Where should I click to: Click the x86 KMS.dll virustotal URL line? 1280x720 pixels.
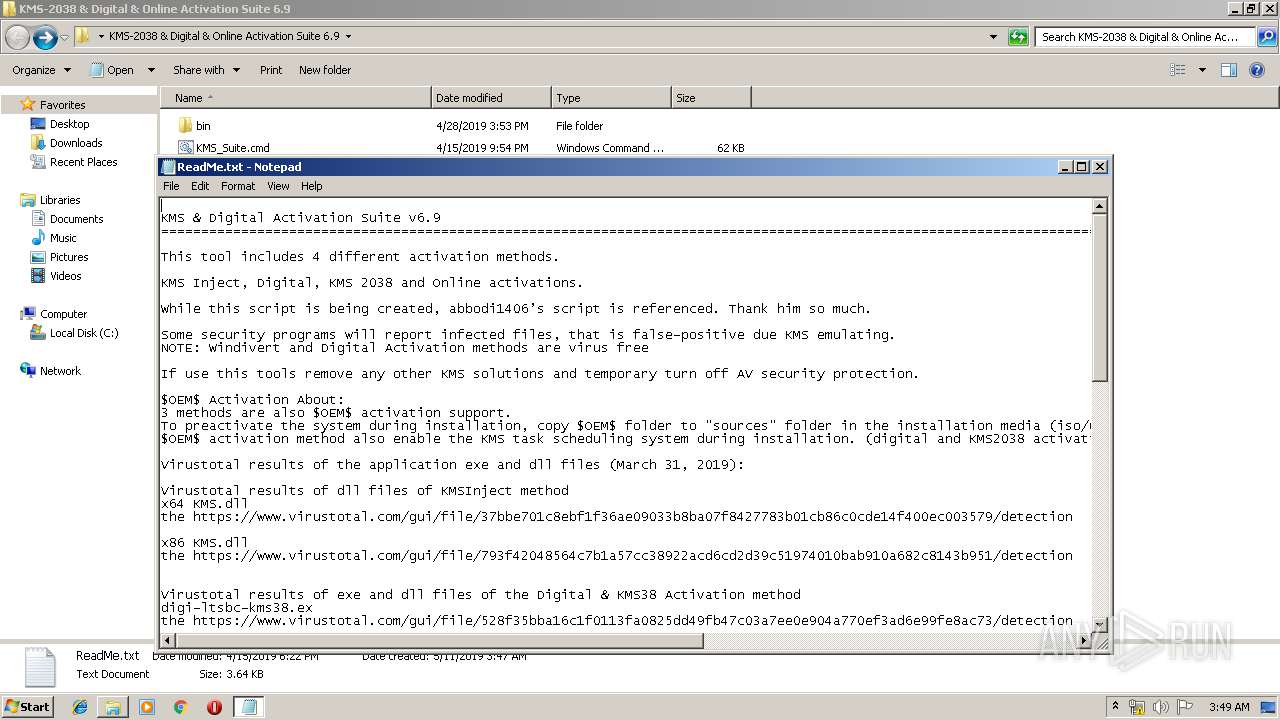click(616, 555)
